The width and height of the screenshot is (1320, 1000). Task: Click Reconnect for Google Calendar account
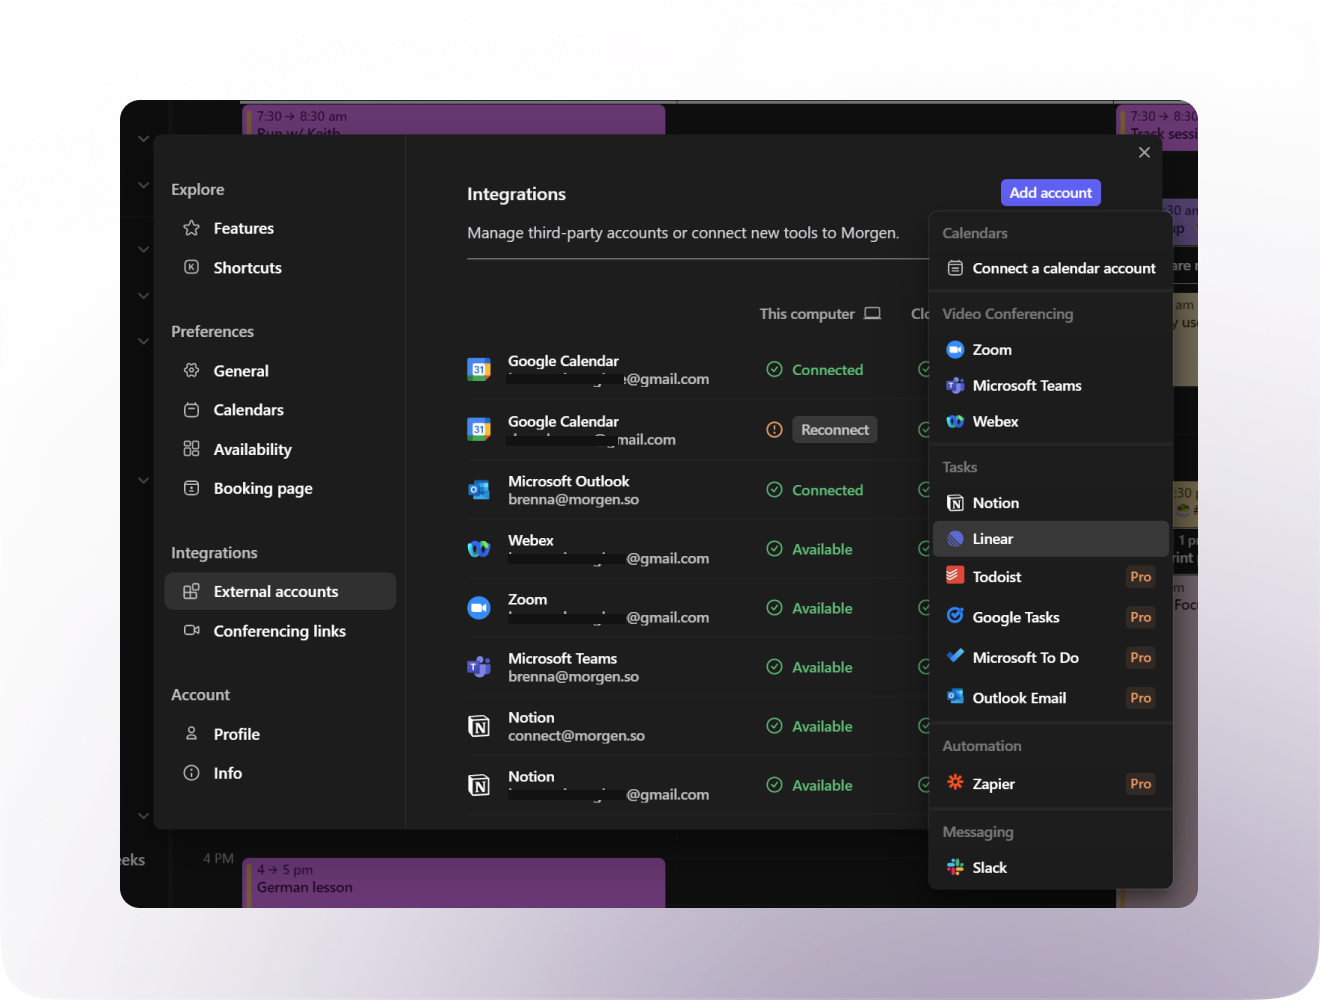(835, 430)
